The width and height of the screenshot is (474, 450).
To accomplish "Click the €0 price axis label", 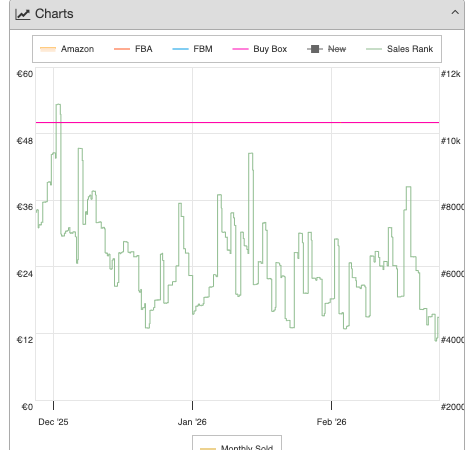I will click(27, 407).
